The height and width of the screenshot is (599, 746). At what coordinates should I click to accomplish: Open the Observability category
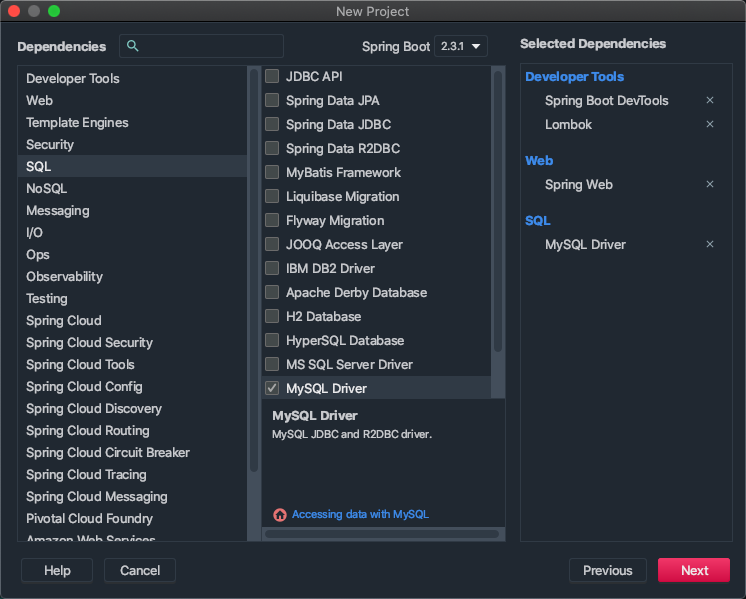click(x=132, y=276)
